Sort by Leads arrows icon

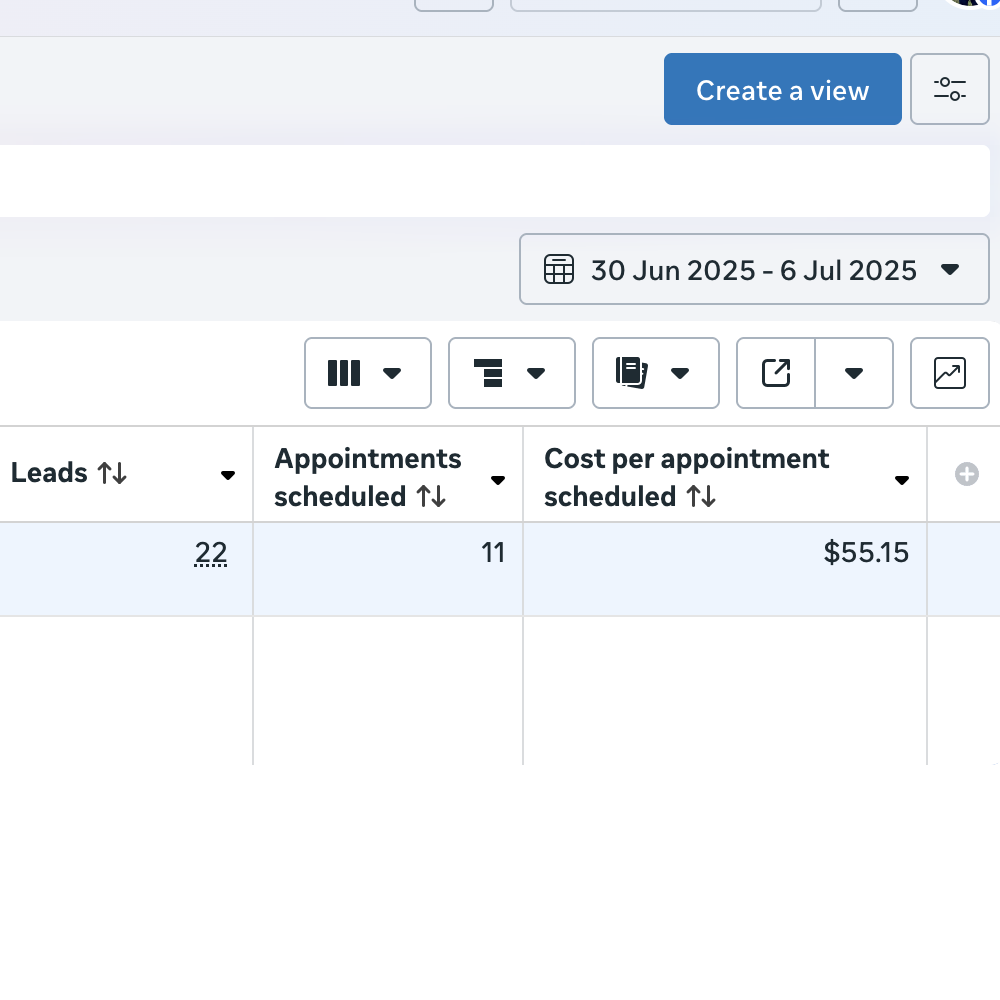112,473
